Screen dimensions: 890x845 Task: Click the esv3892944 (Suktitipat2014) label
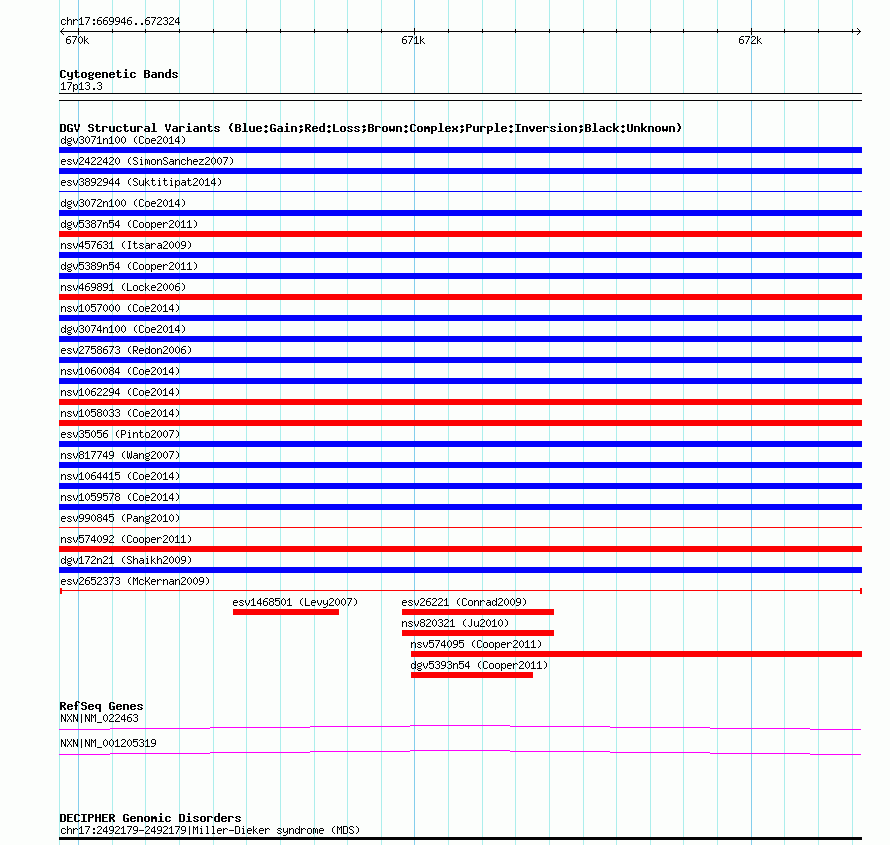[x=141, y=182]
